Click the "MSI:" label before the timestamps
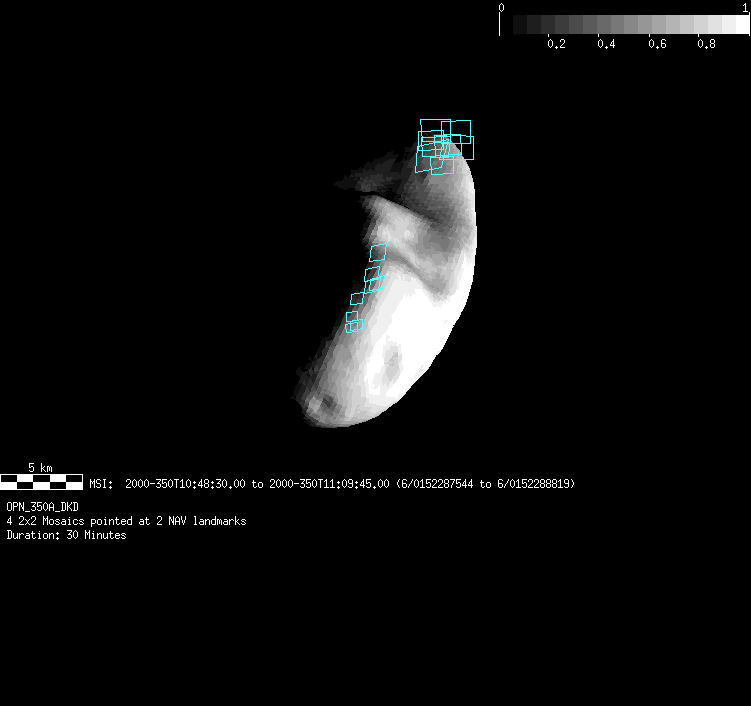Screen dimensions: 751x706 [x=102, y=484]
